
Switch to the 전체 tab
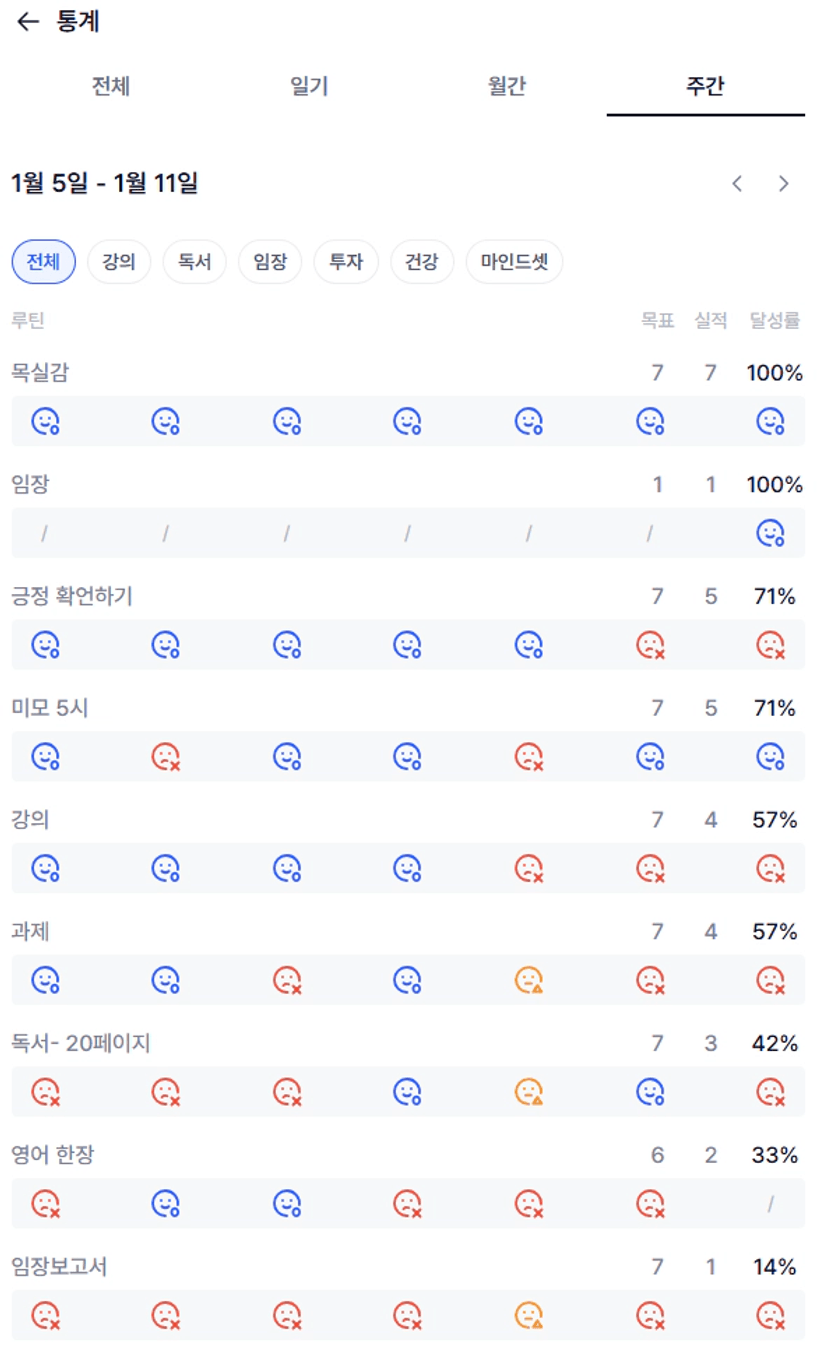[111, 87]
